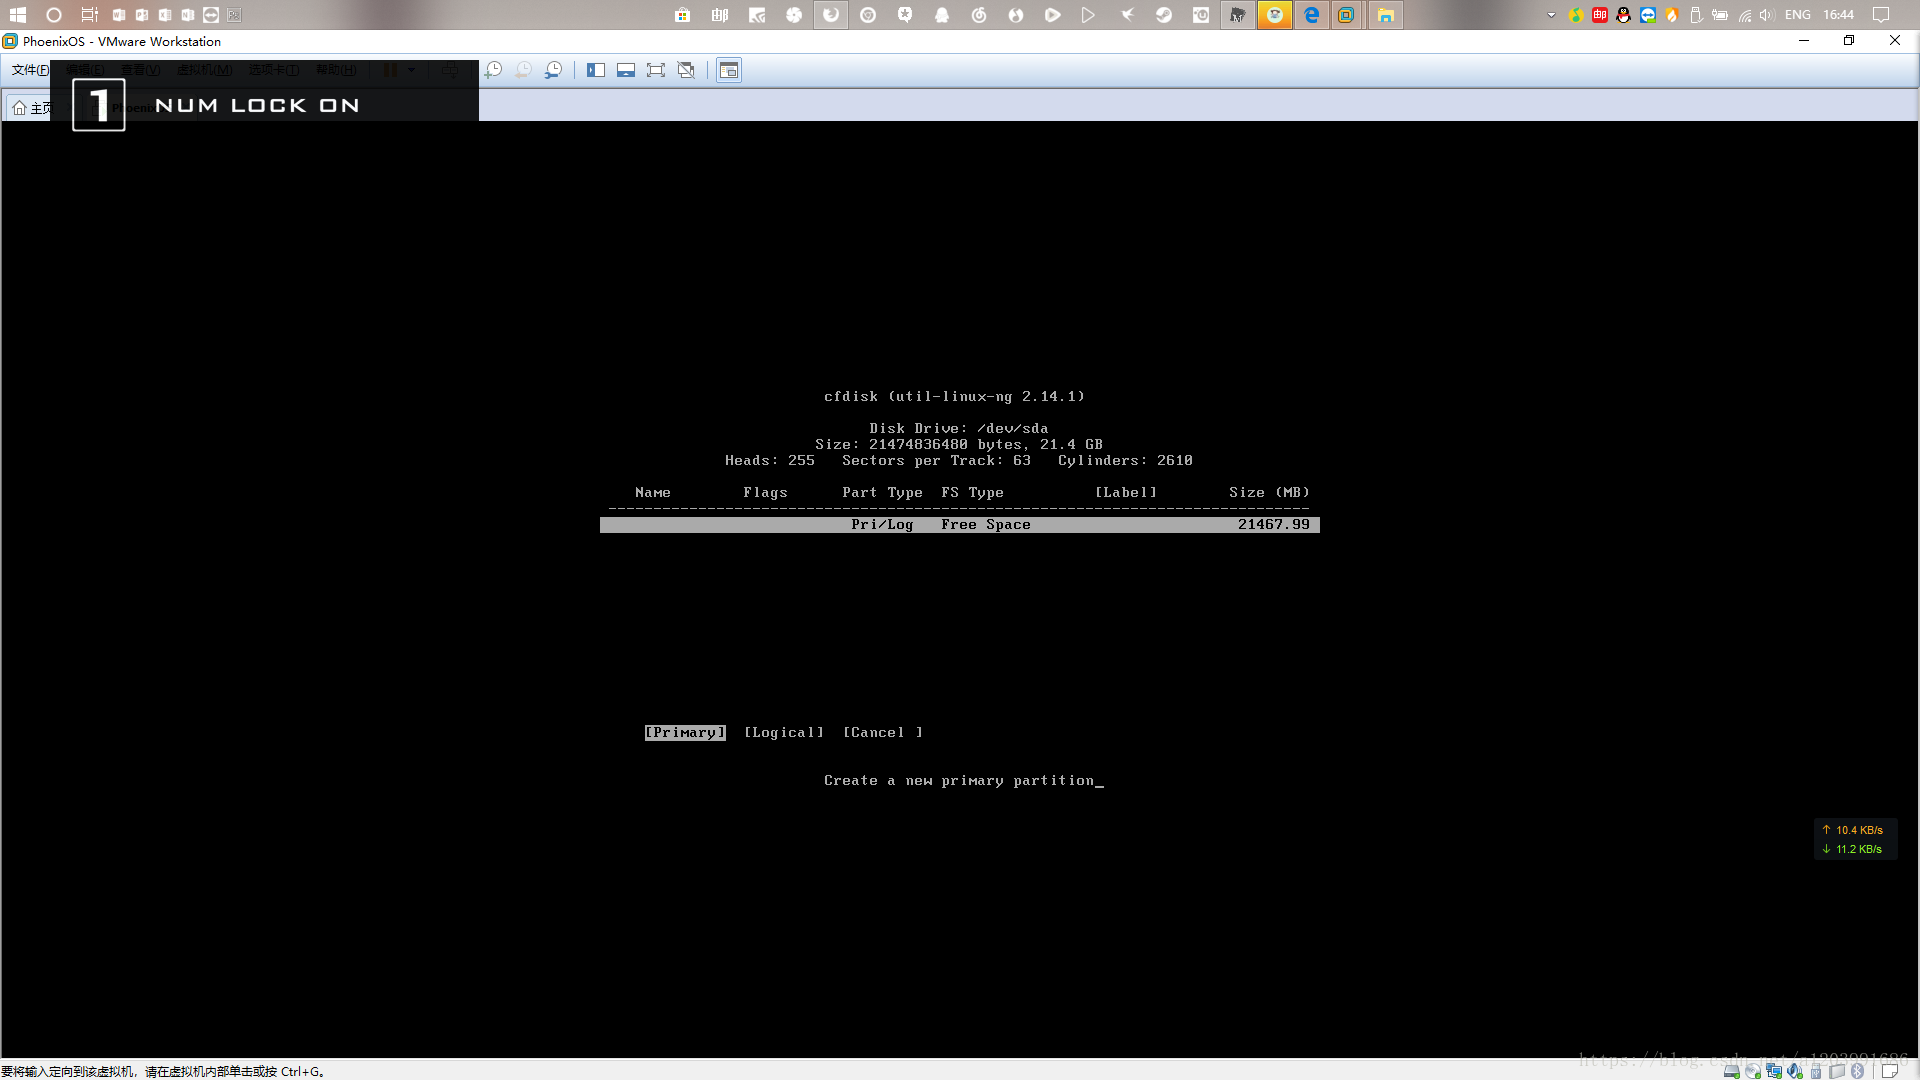Toggle the library sidebar panel icon
Screen dimensions: 1920x1080
pyautogui.click(x=596, y=70)
